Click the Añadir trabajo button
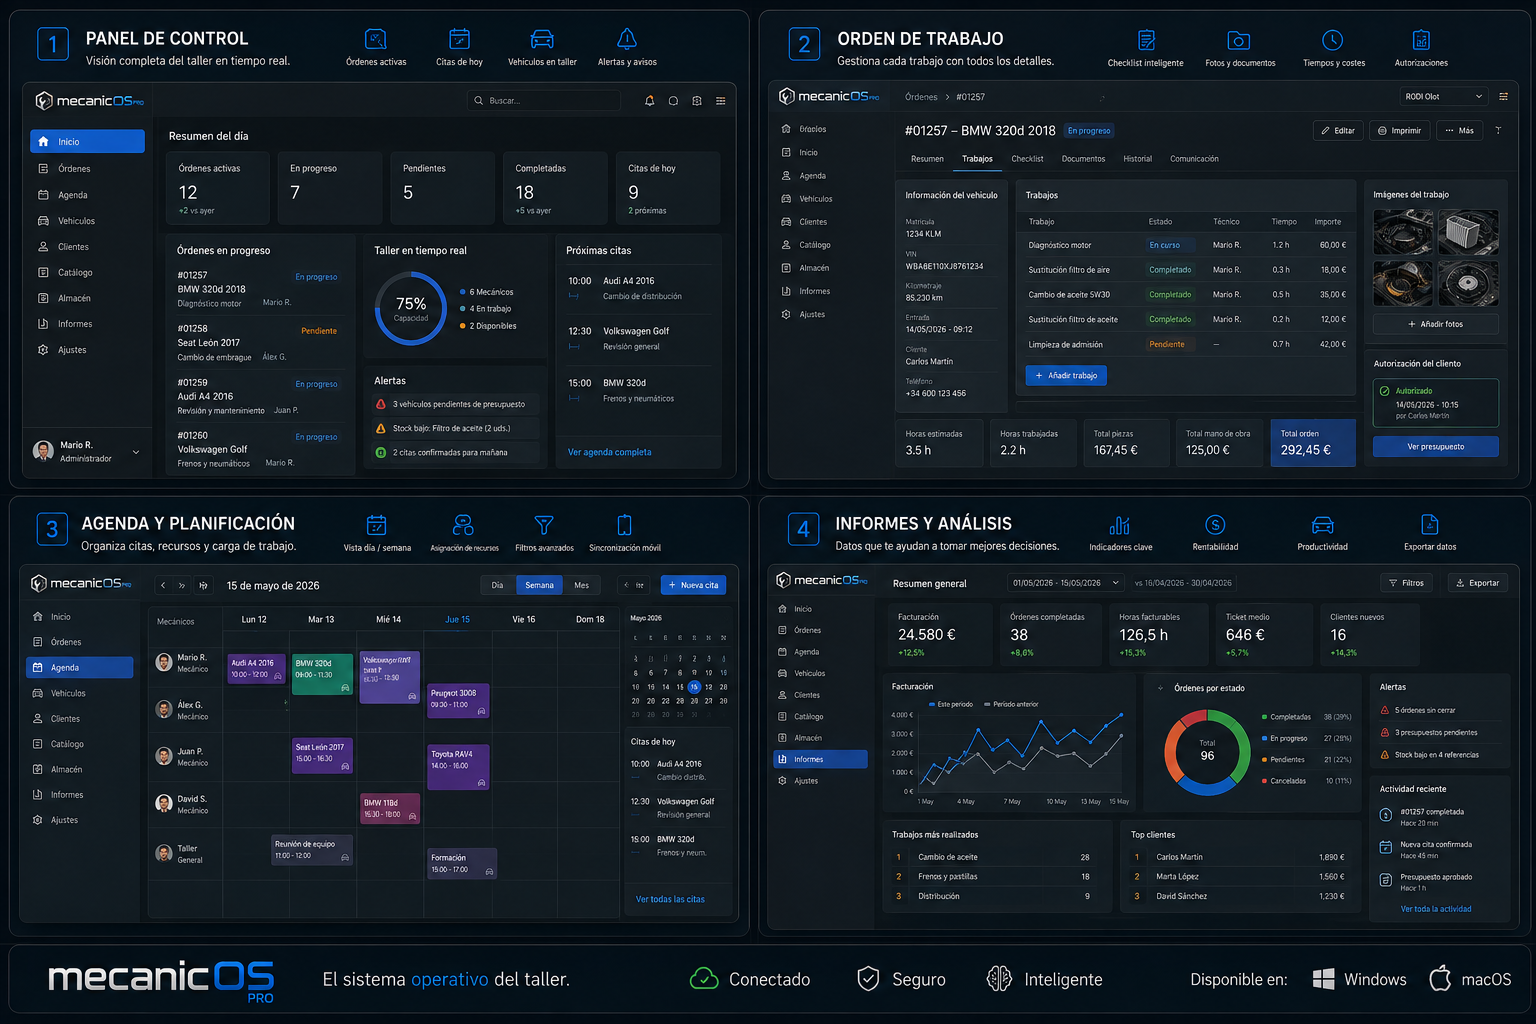This screenshot has height=1024, width=1536. [x=1066, y=376]
